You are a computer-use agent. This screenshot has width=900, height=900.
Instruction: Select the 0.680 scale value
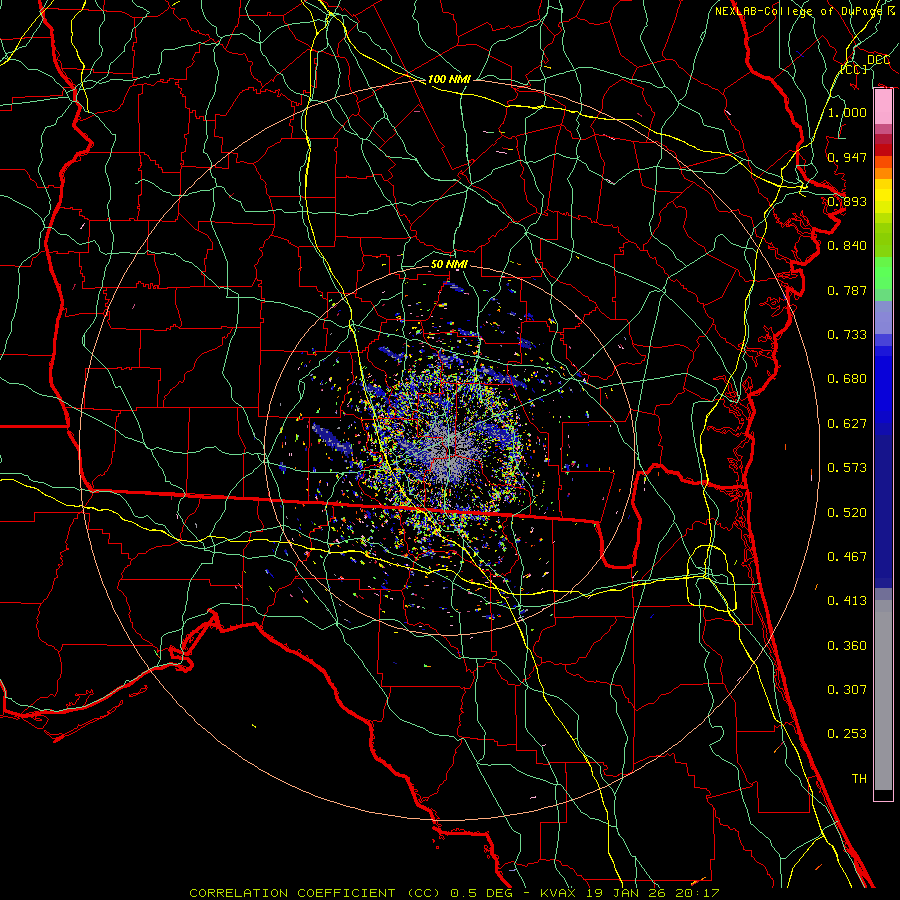(847, 379)
